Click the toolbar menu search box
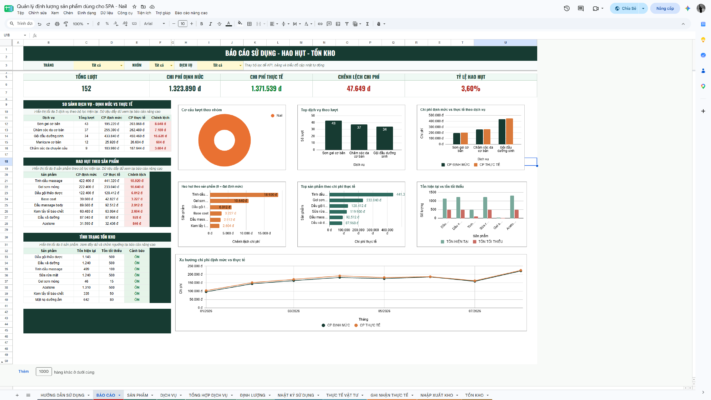This screenshot has height=400, width=711. (x=22, y=24)
